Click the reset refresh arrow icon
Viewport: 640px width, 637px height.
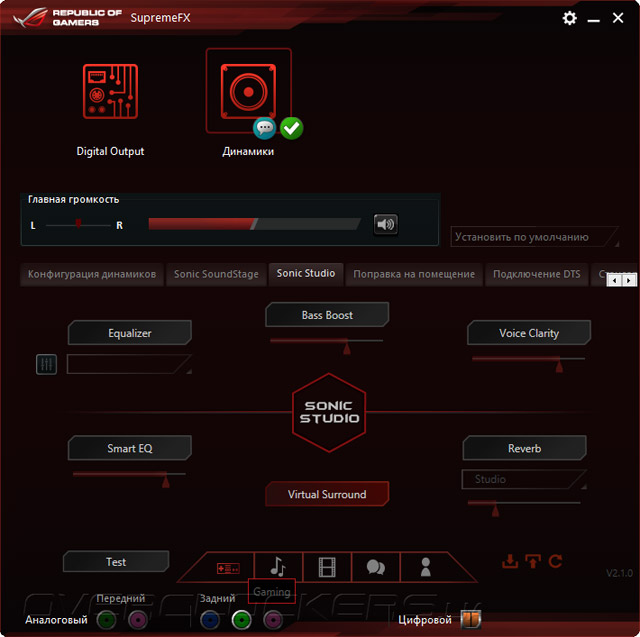(x=555, y=561)
